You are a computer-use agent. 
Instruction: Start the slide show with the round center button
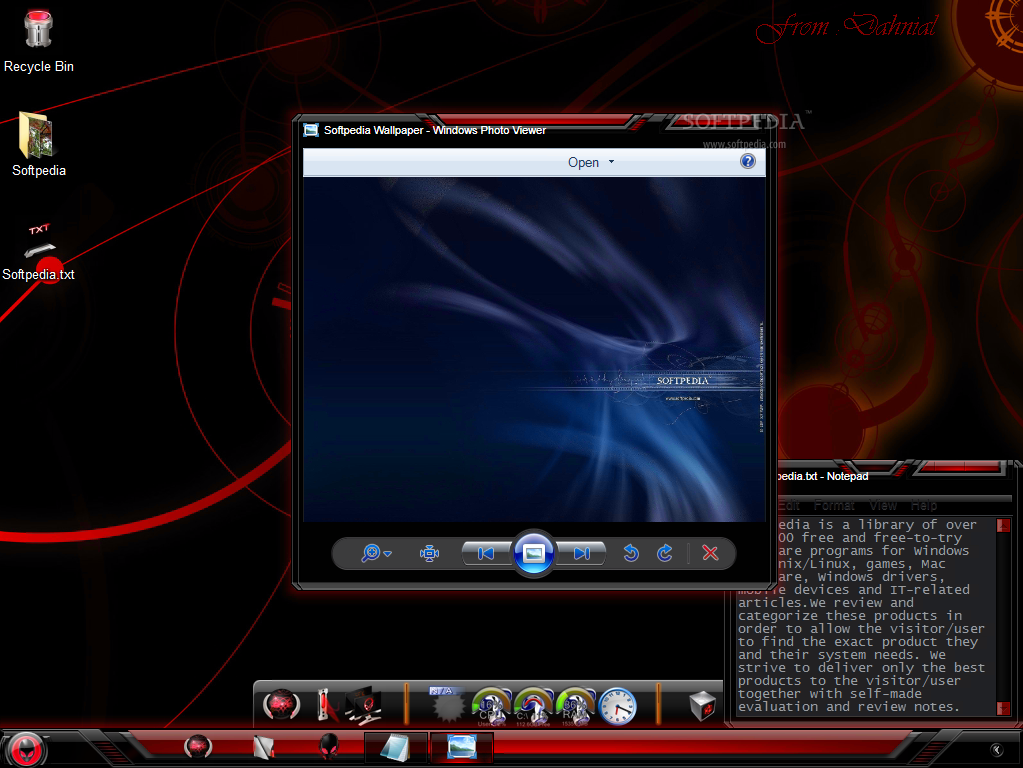click(x=534, y=553)
